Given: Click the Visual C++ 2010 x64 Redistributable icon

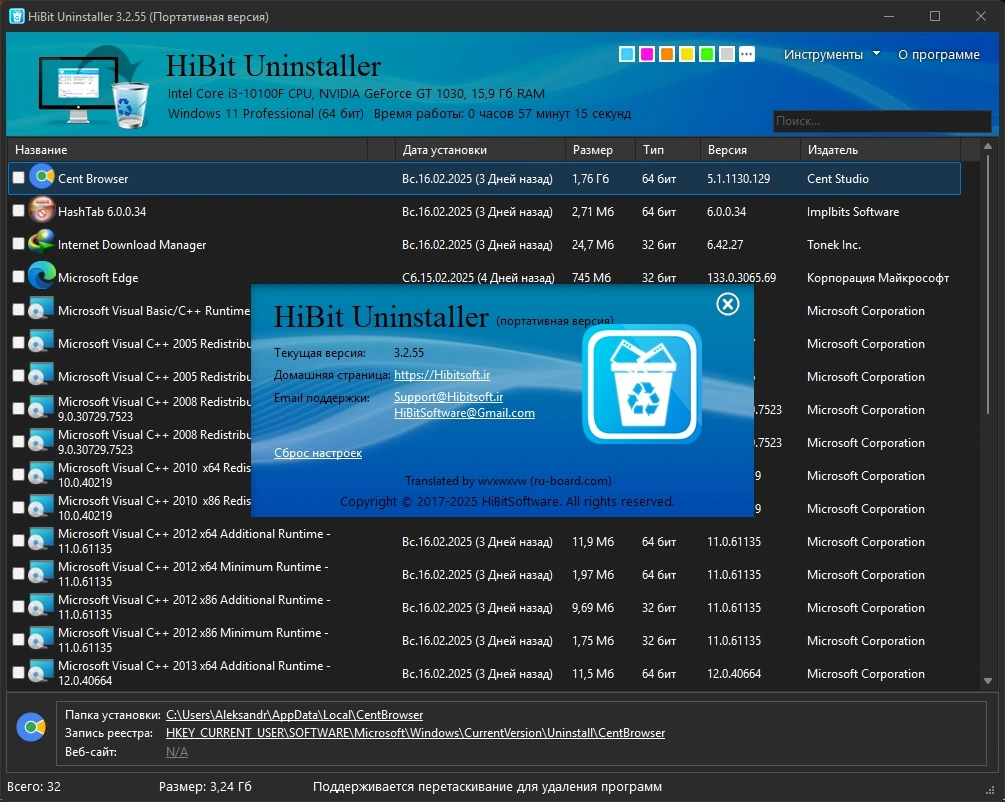Looking at the screenshot, I should coord(42,474).
